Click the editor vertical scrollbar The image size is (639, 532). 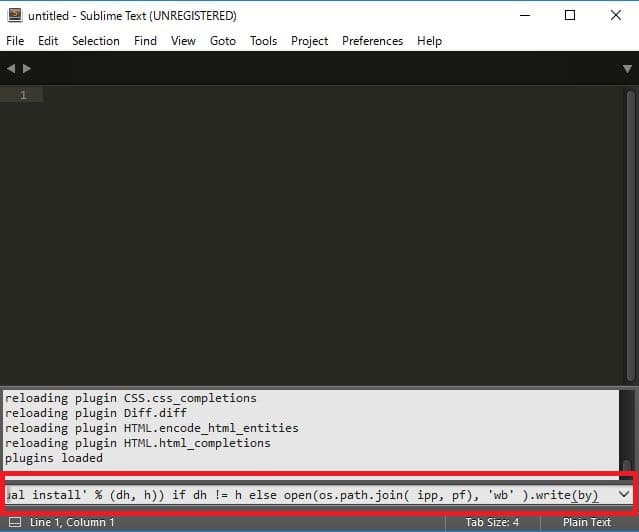click(631, 235)
